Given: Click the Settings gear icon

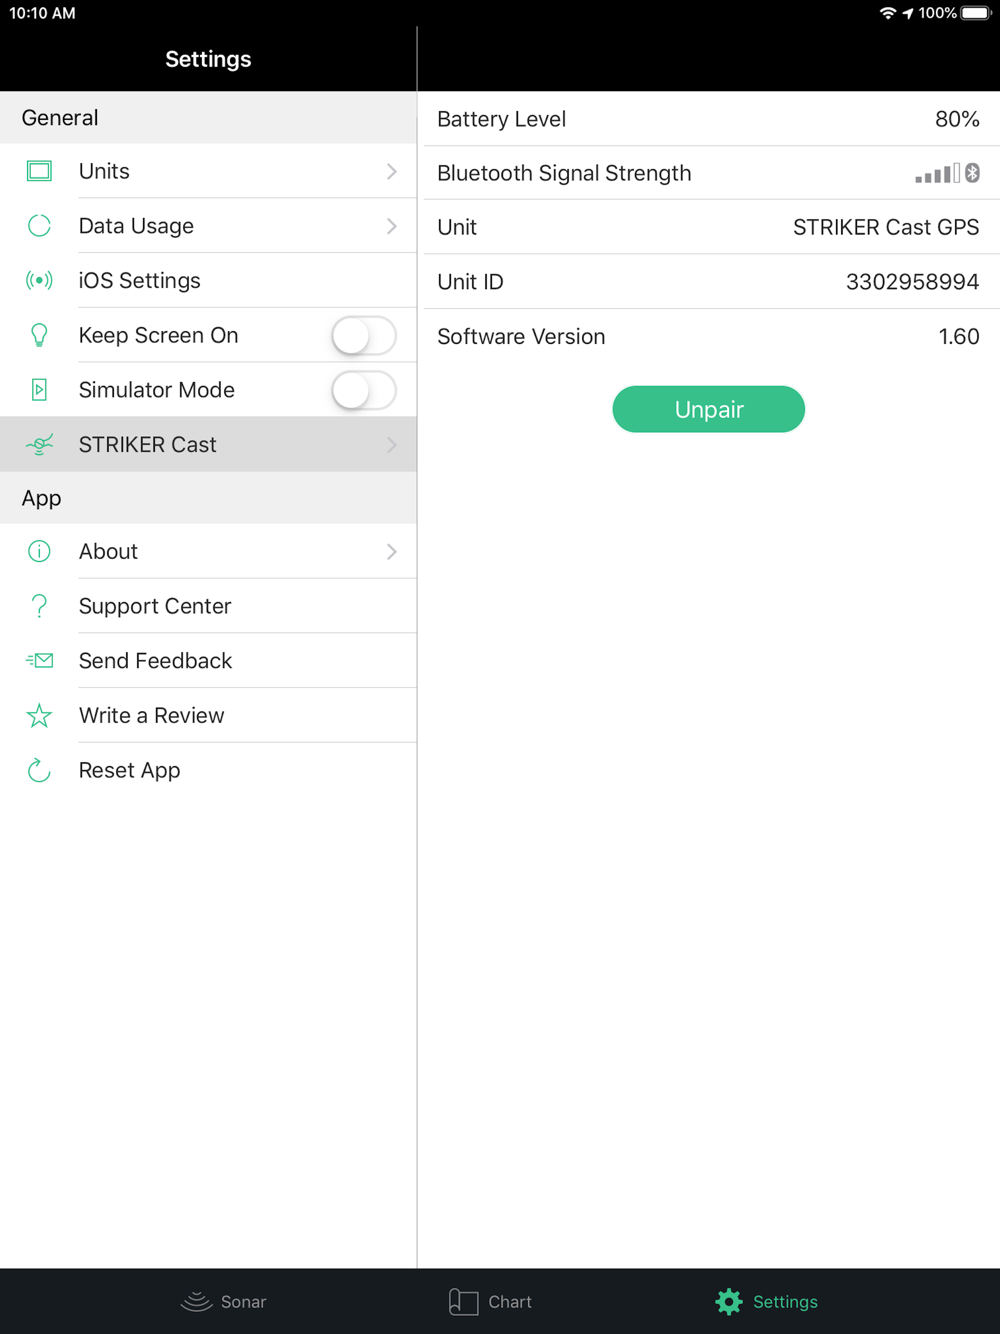Looking at the screenshot, I should [729, 1301].
